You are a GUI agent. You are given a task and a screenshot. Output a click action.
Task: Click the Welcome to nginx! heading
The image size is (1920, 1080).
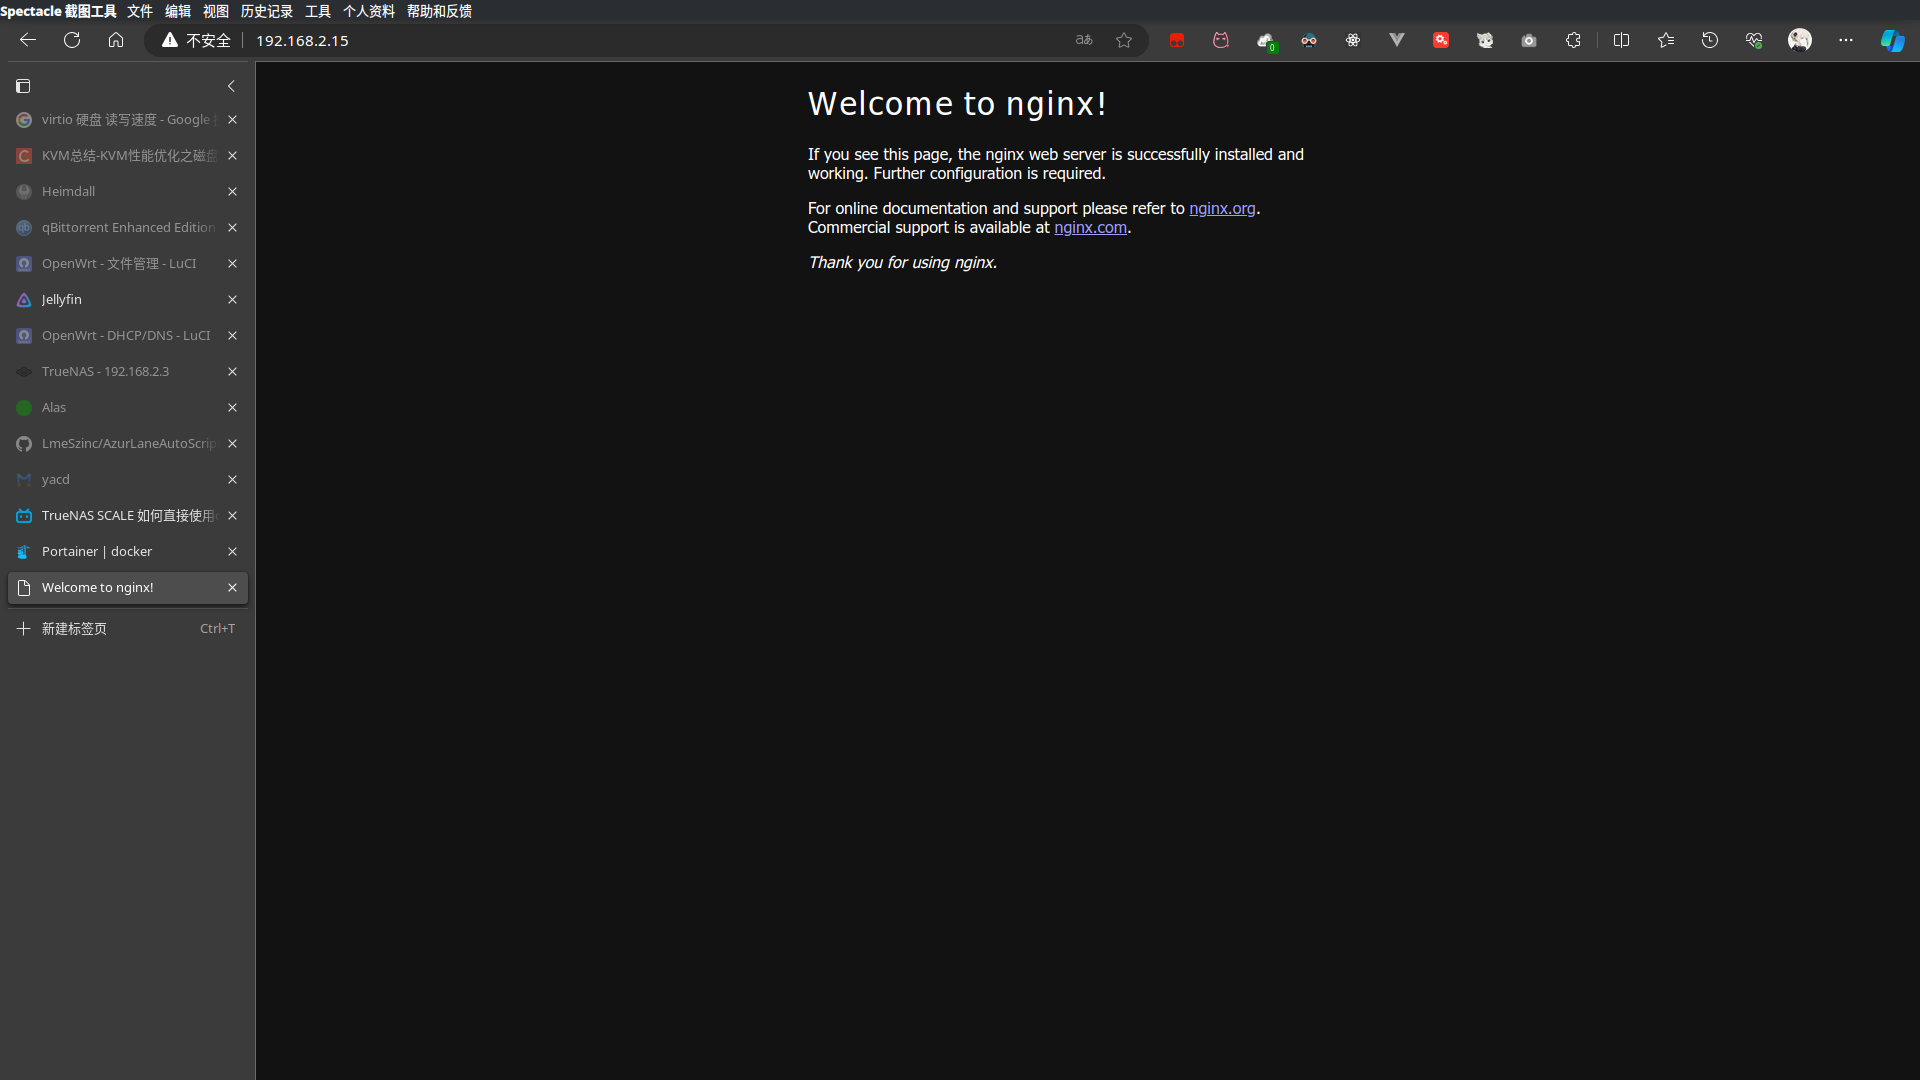tap(957, 104)
